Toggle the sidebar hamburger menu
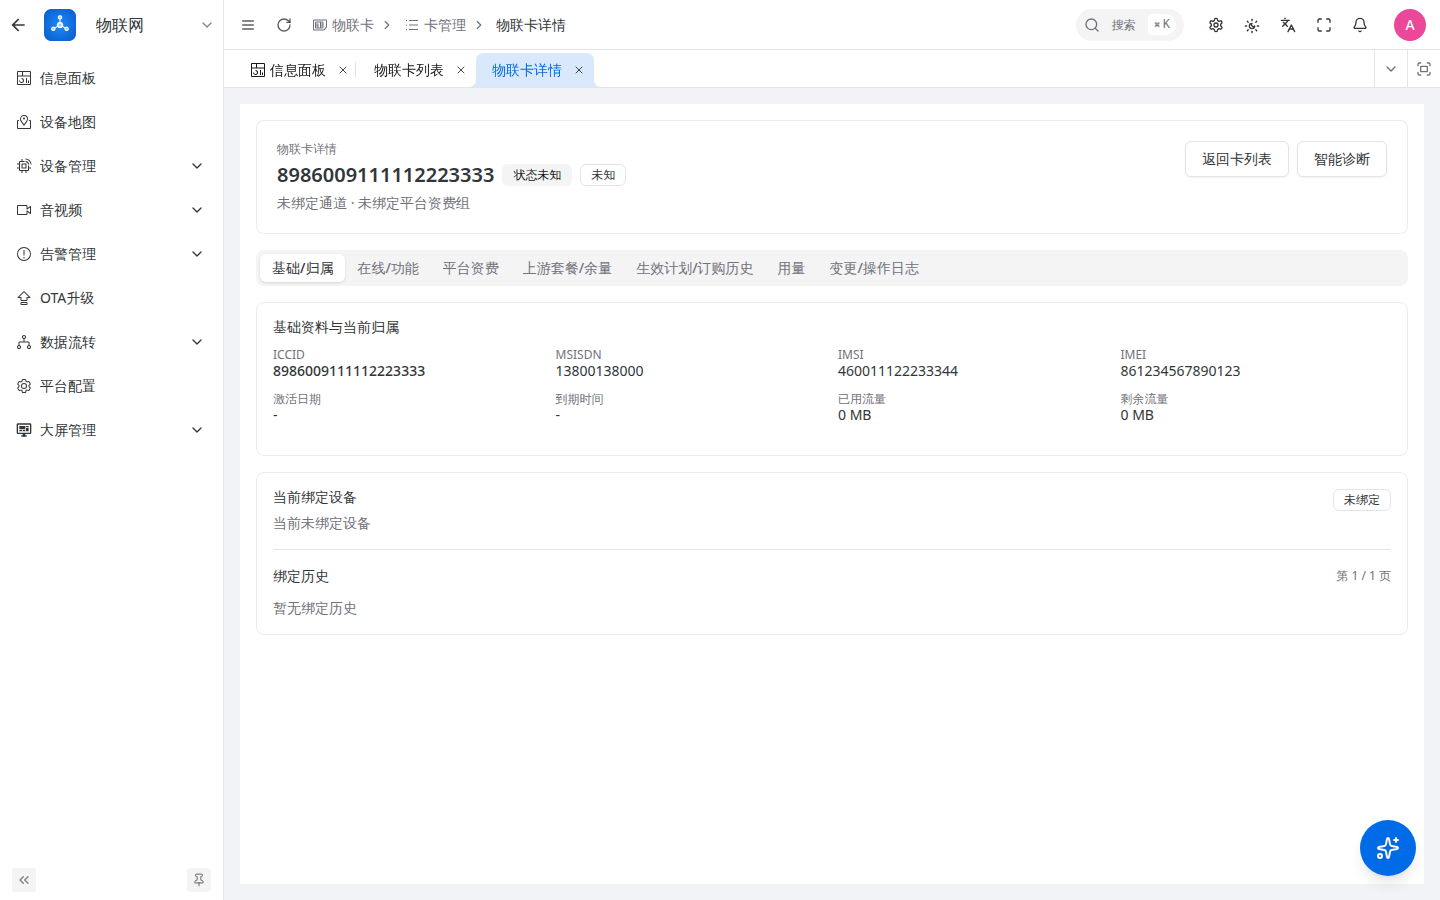 tap(248, 25)
